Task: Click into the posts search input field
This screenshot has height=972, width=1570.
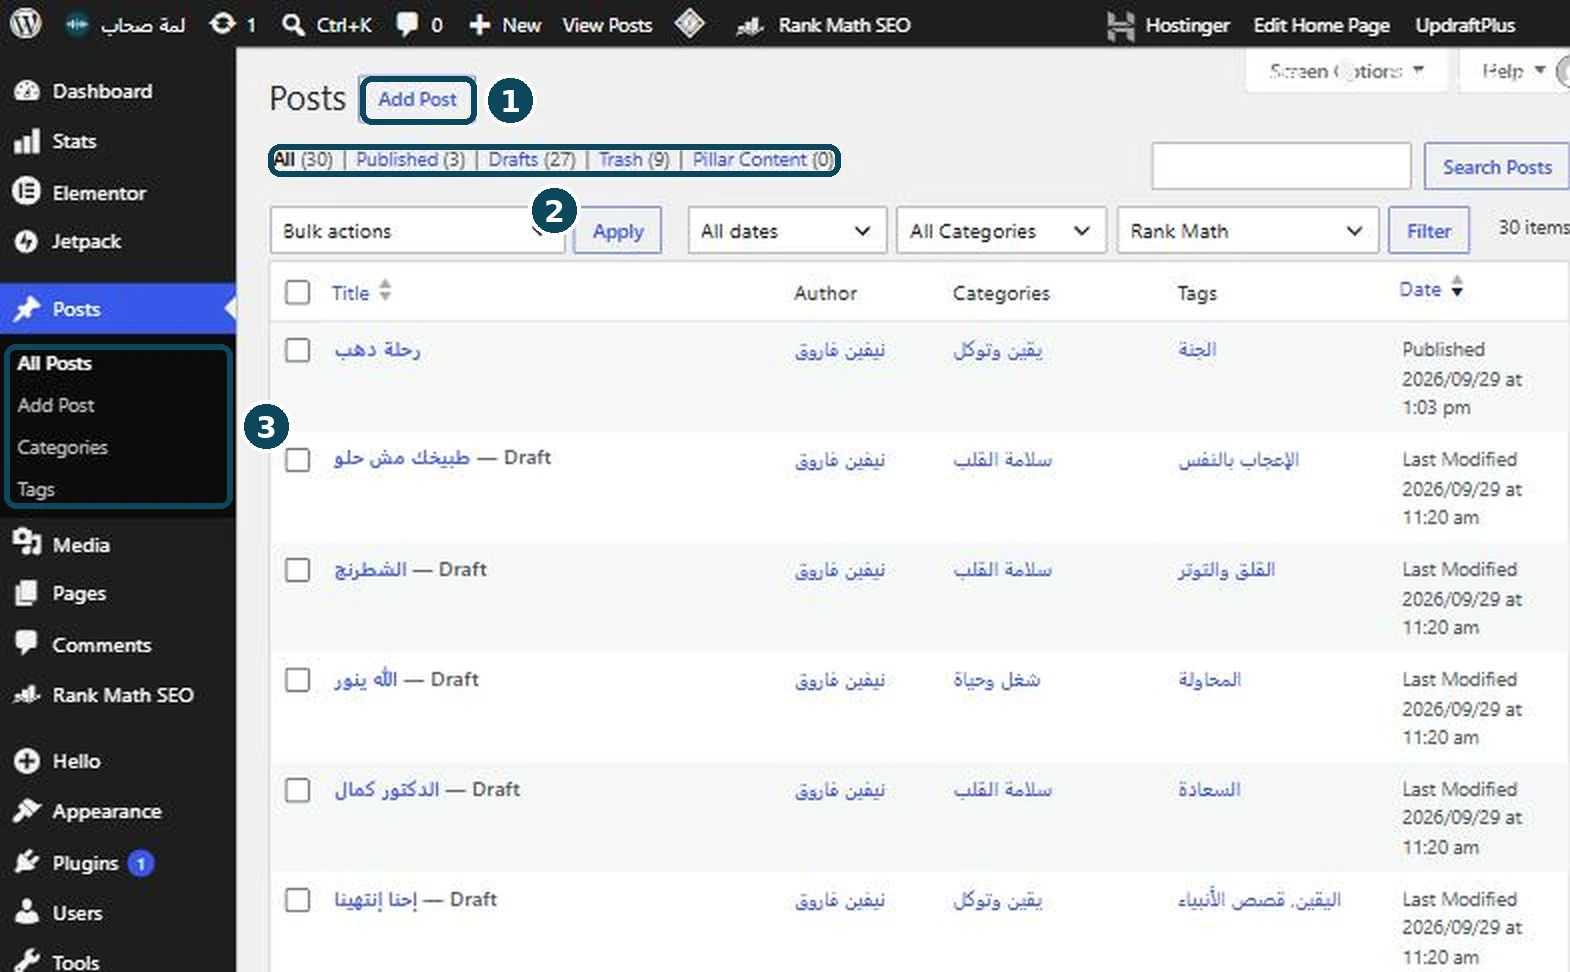Action: tap(1281, 166)
